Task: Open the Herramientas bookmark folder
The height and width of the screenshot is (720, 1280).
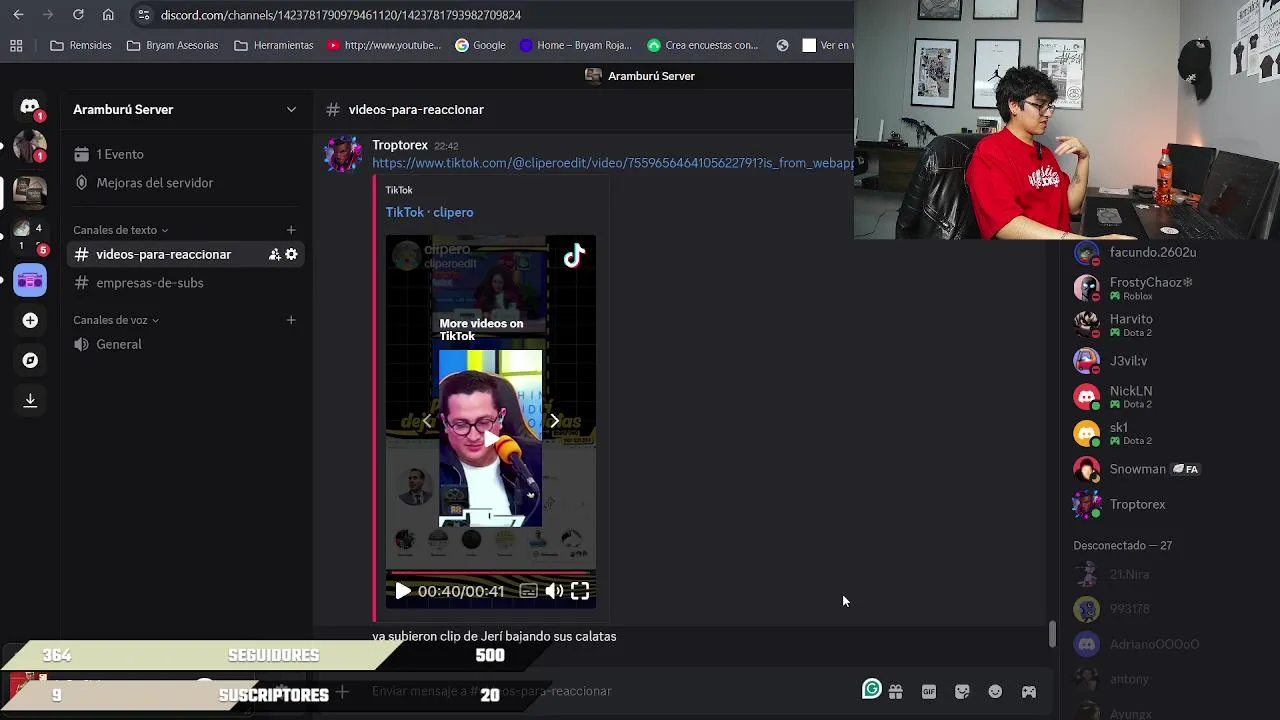Action: [x=273, y=45]
